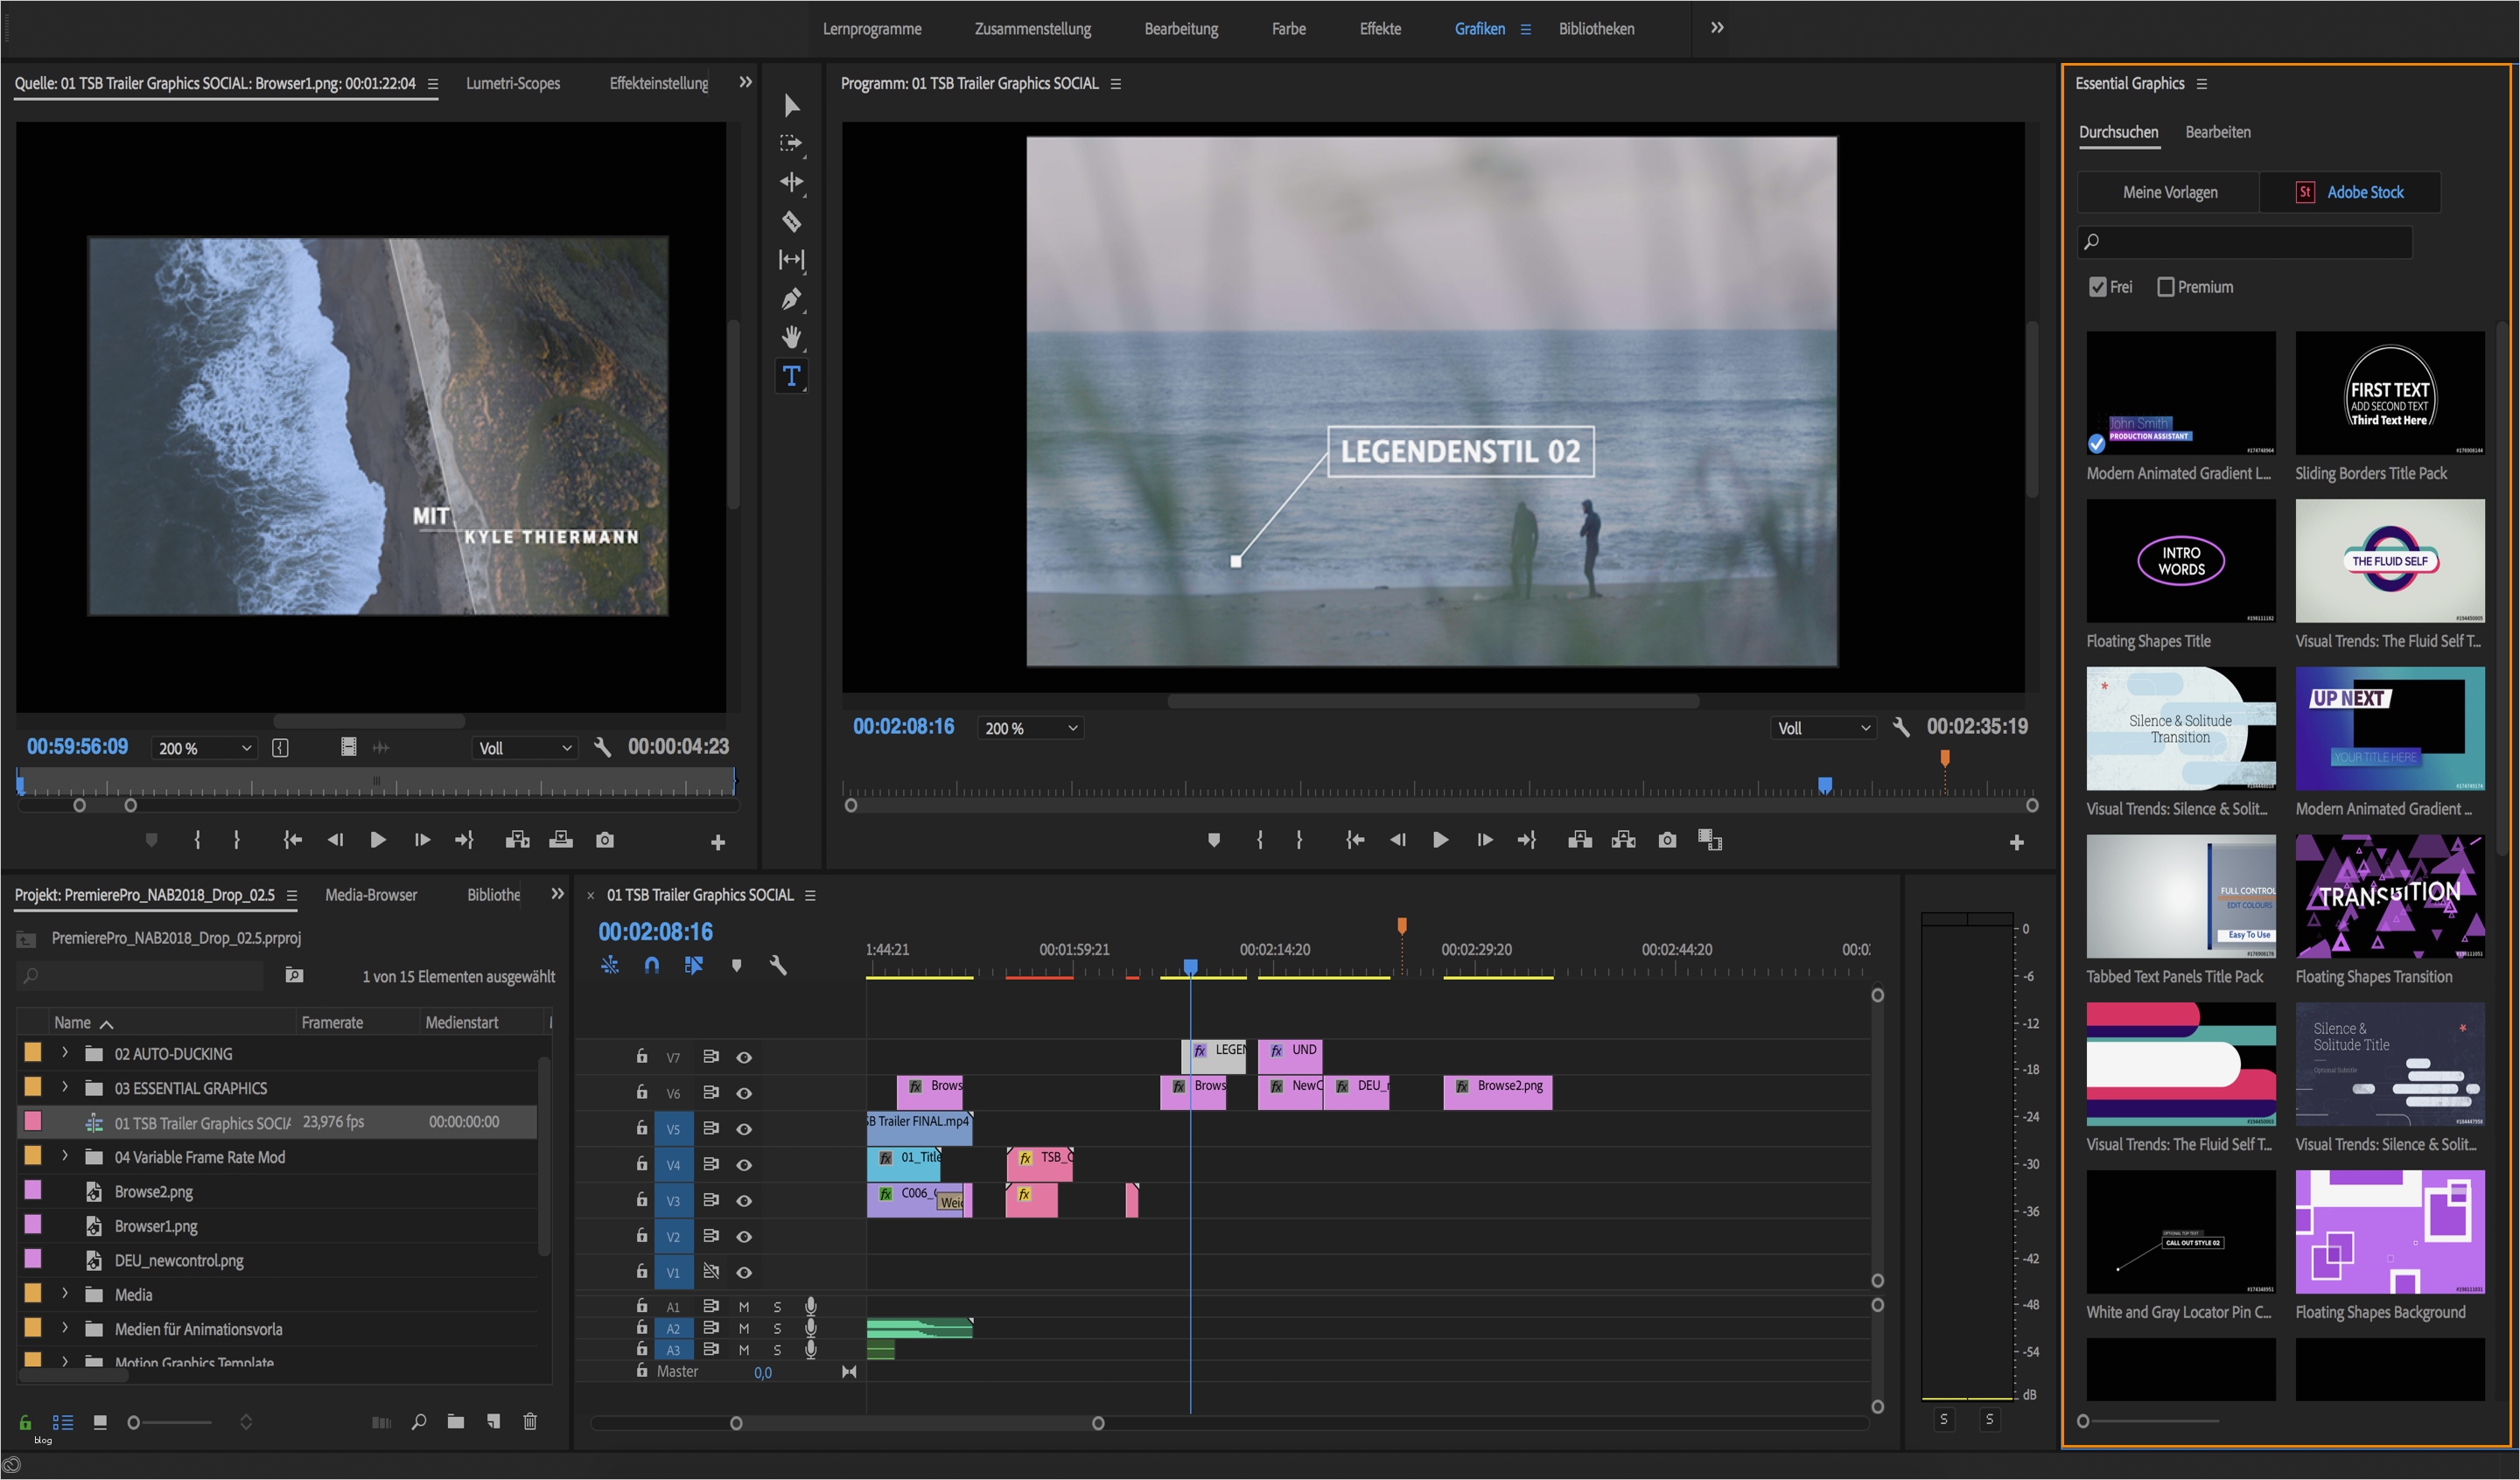Click the Export Frame camera icon in Program monitor
This screenshot has height=1480, width=2520.
(x=1667, y=840)
